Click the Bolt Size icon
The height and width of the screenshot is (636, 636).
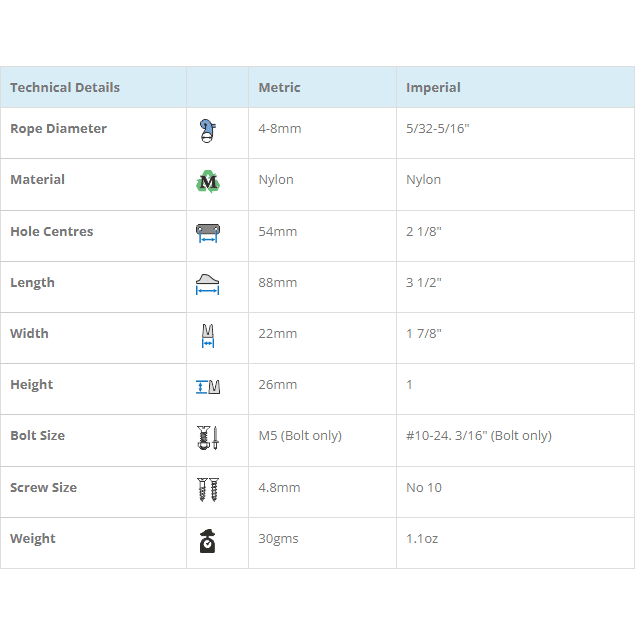click(207, 437)
